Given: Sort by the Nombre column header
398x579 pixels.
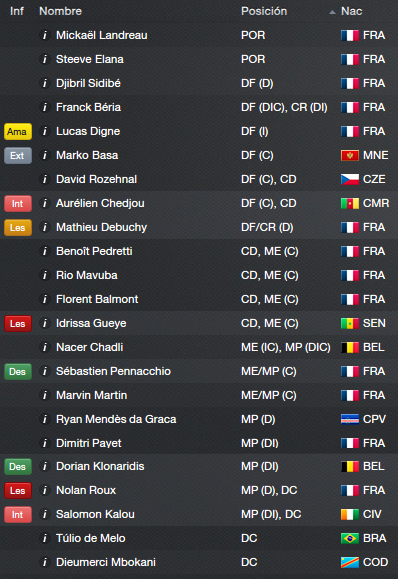Looking at the screenshot, I should [x=61, y=11].
